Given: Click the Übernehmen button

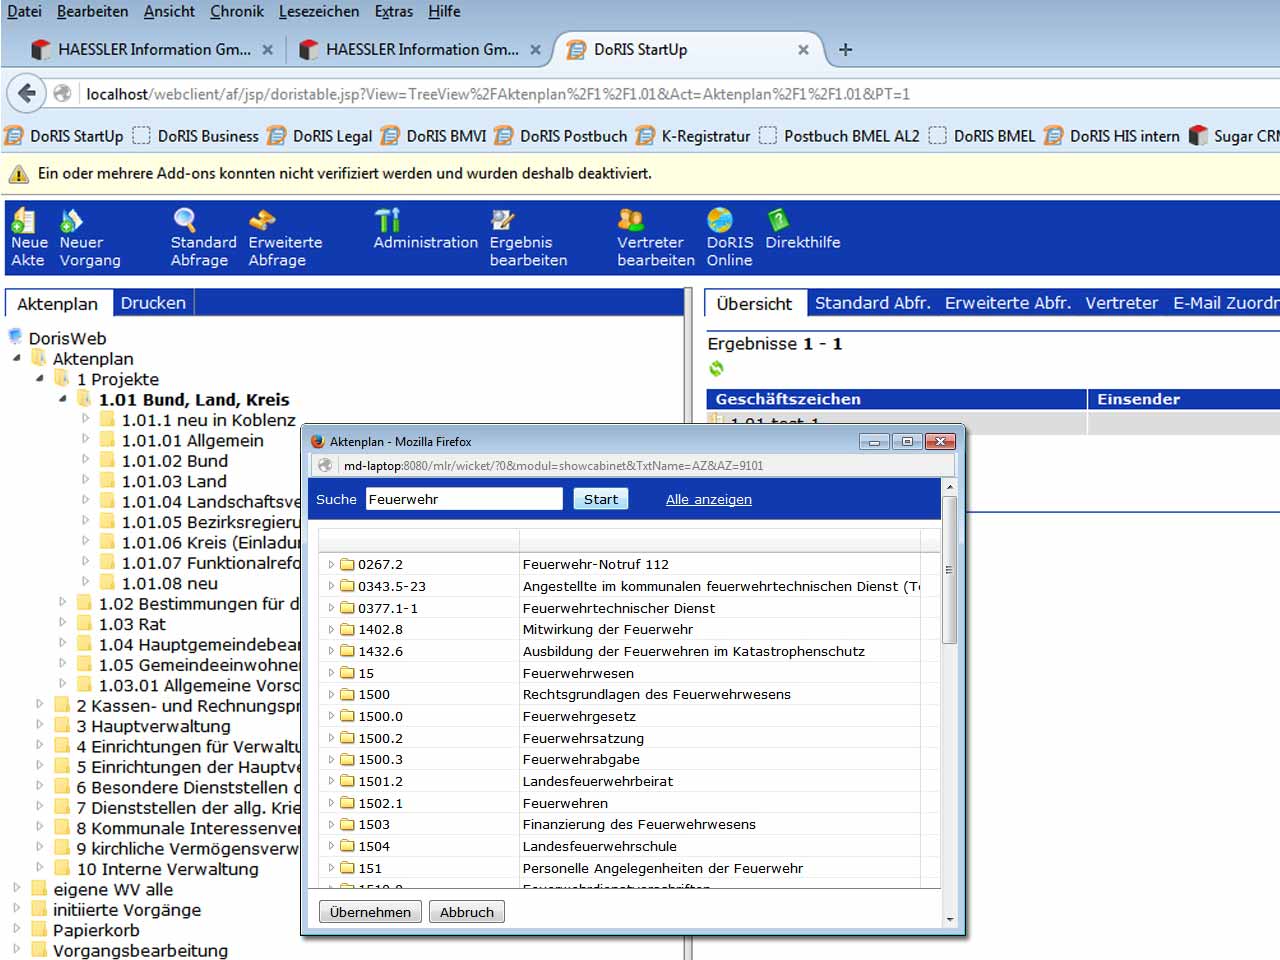Looking at the screenshot, I should (x=370, y=912).
